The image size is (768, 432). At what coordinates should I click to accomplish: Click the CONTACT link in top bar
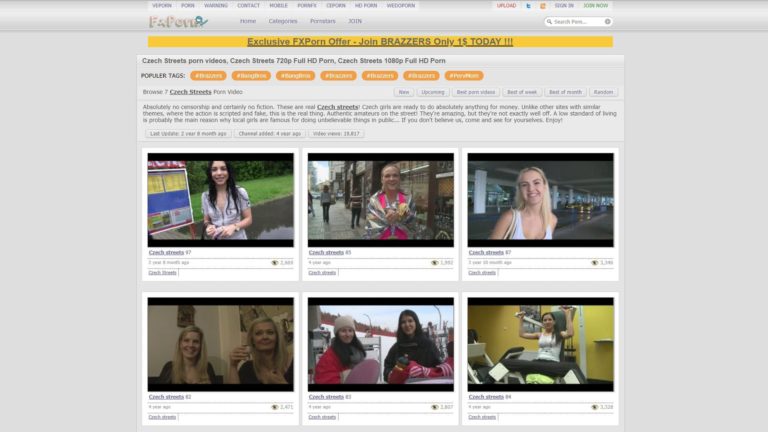[x=248, y=6]
